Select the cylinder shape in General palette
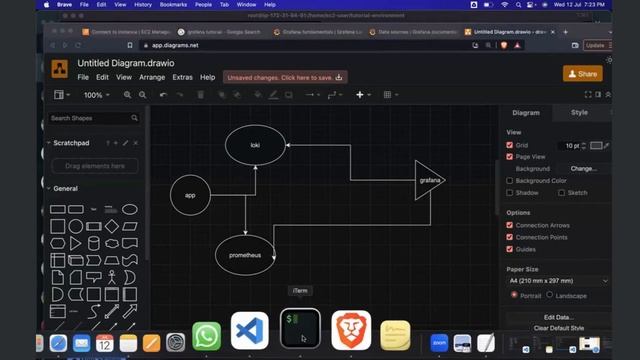This screenshot has height=360, width=640. (93, 243)
